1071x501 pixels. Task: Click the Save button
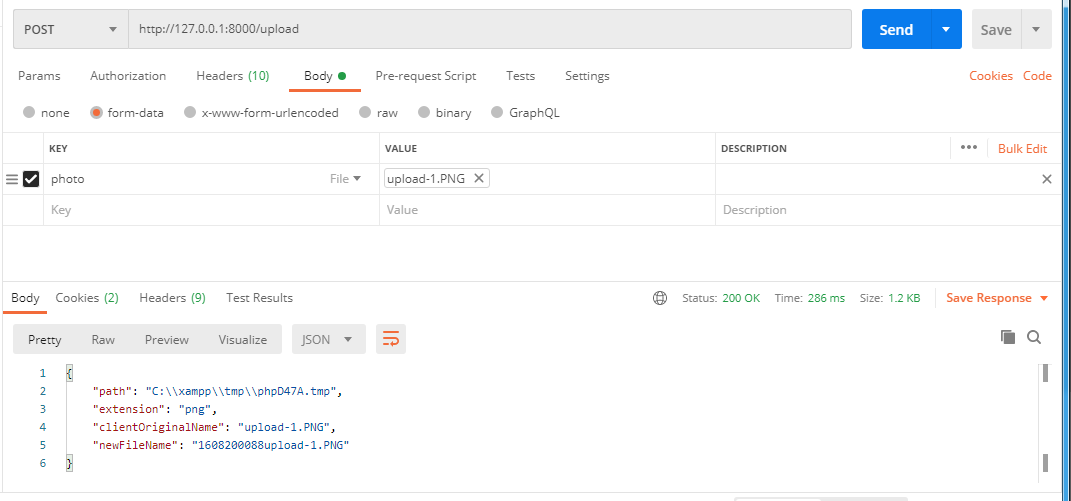996,29
